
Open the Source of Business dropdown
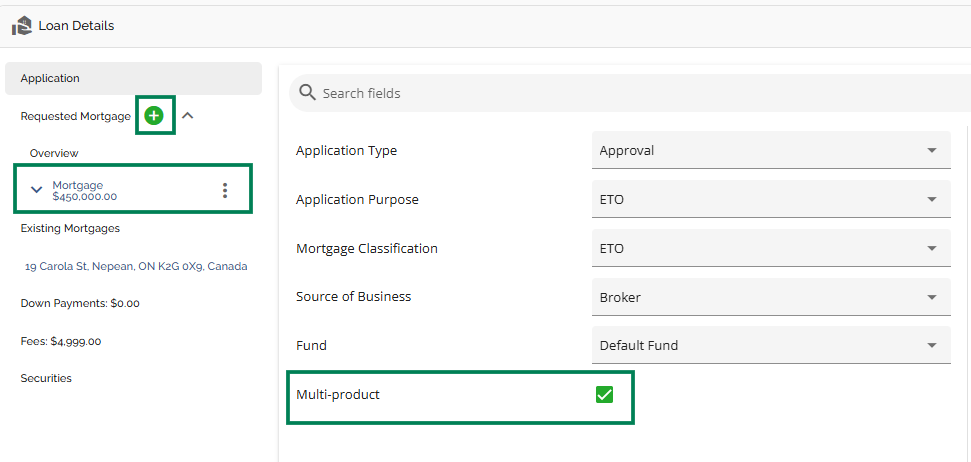(771, 297)
